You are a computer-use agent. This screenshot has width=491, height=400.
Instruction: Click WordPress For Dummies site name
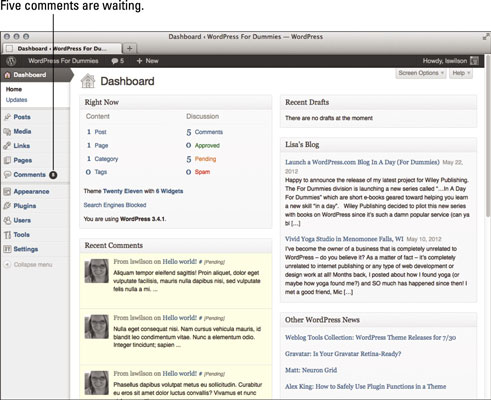(63, 61)
